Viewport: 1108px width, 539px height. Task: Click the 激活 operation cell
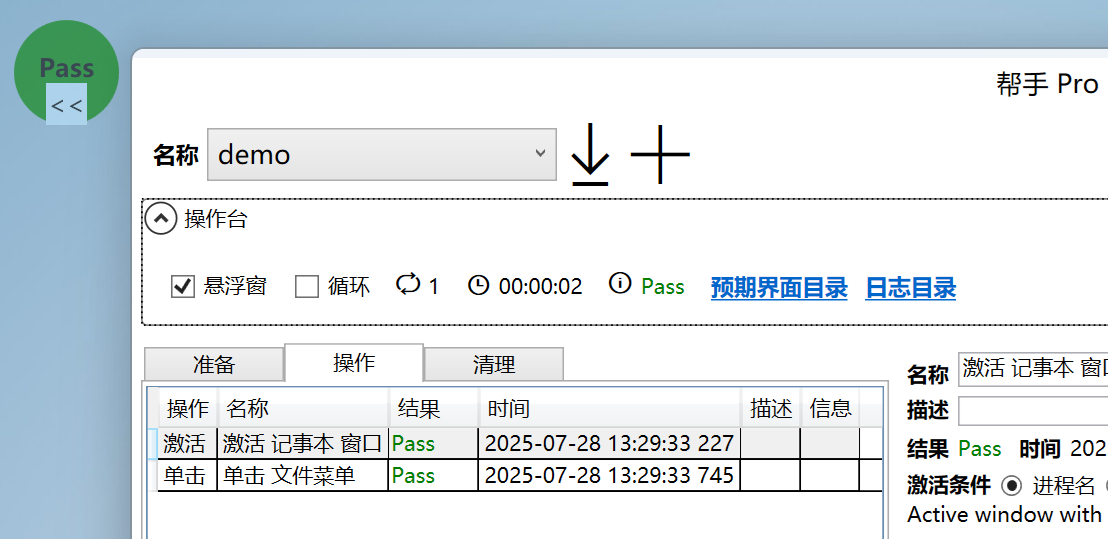tap(187, 444)
